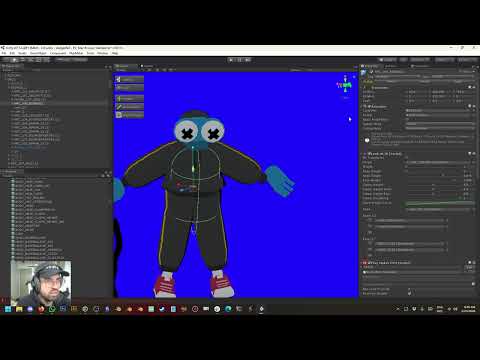Toggle the GameObject active checkbox in the Inspector
The image size is (480, 360).
tap(372, 71)
